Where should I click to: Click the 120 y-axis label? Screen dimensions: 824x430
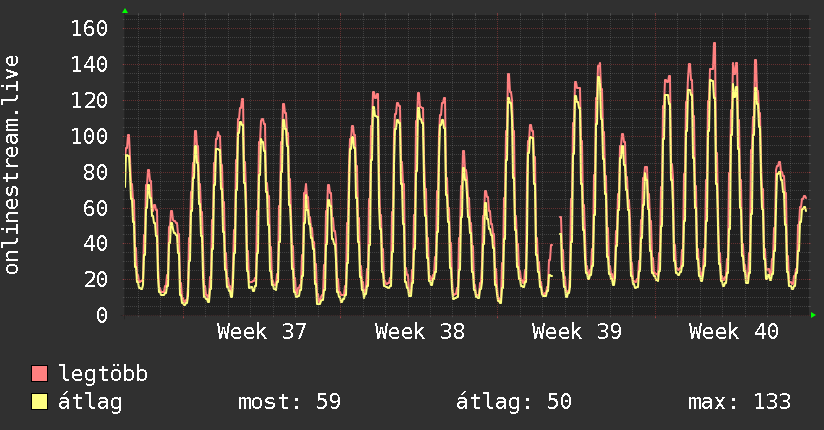[89, 100]
